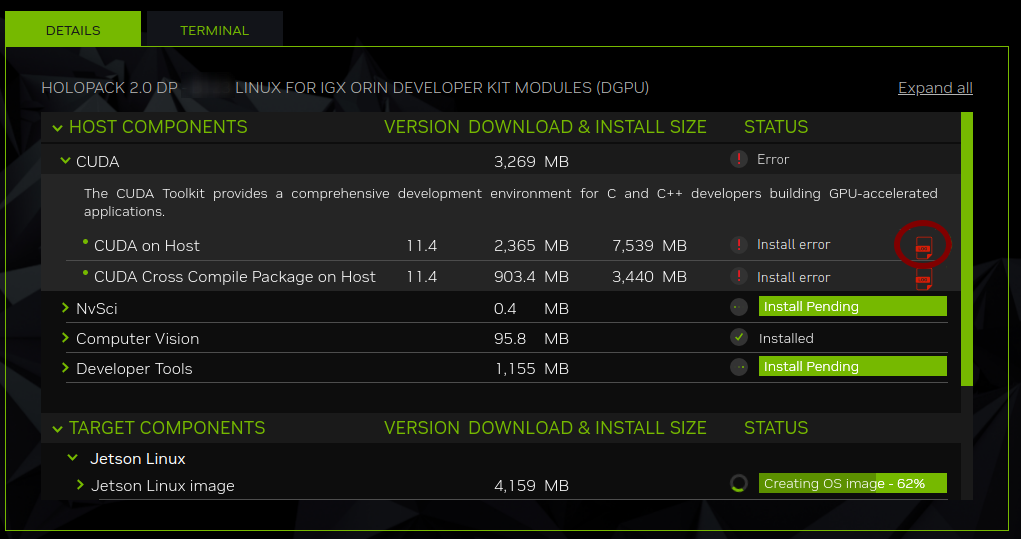Select CUDA Cross Compile Package on Host label
This screenshot has height=539, width=1021.
(x=234, y=277)
